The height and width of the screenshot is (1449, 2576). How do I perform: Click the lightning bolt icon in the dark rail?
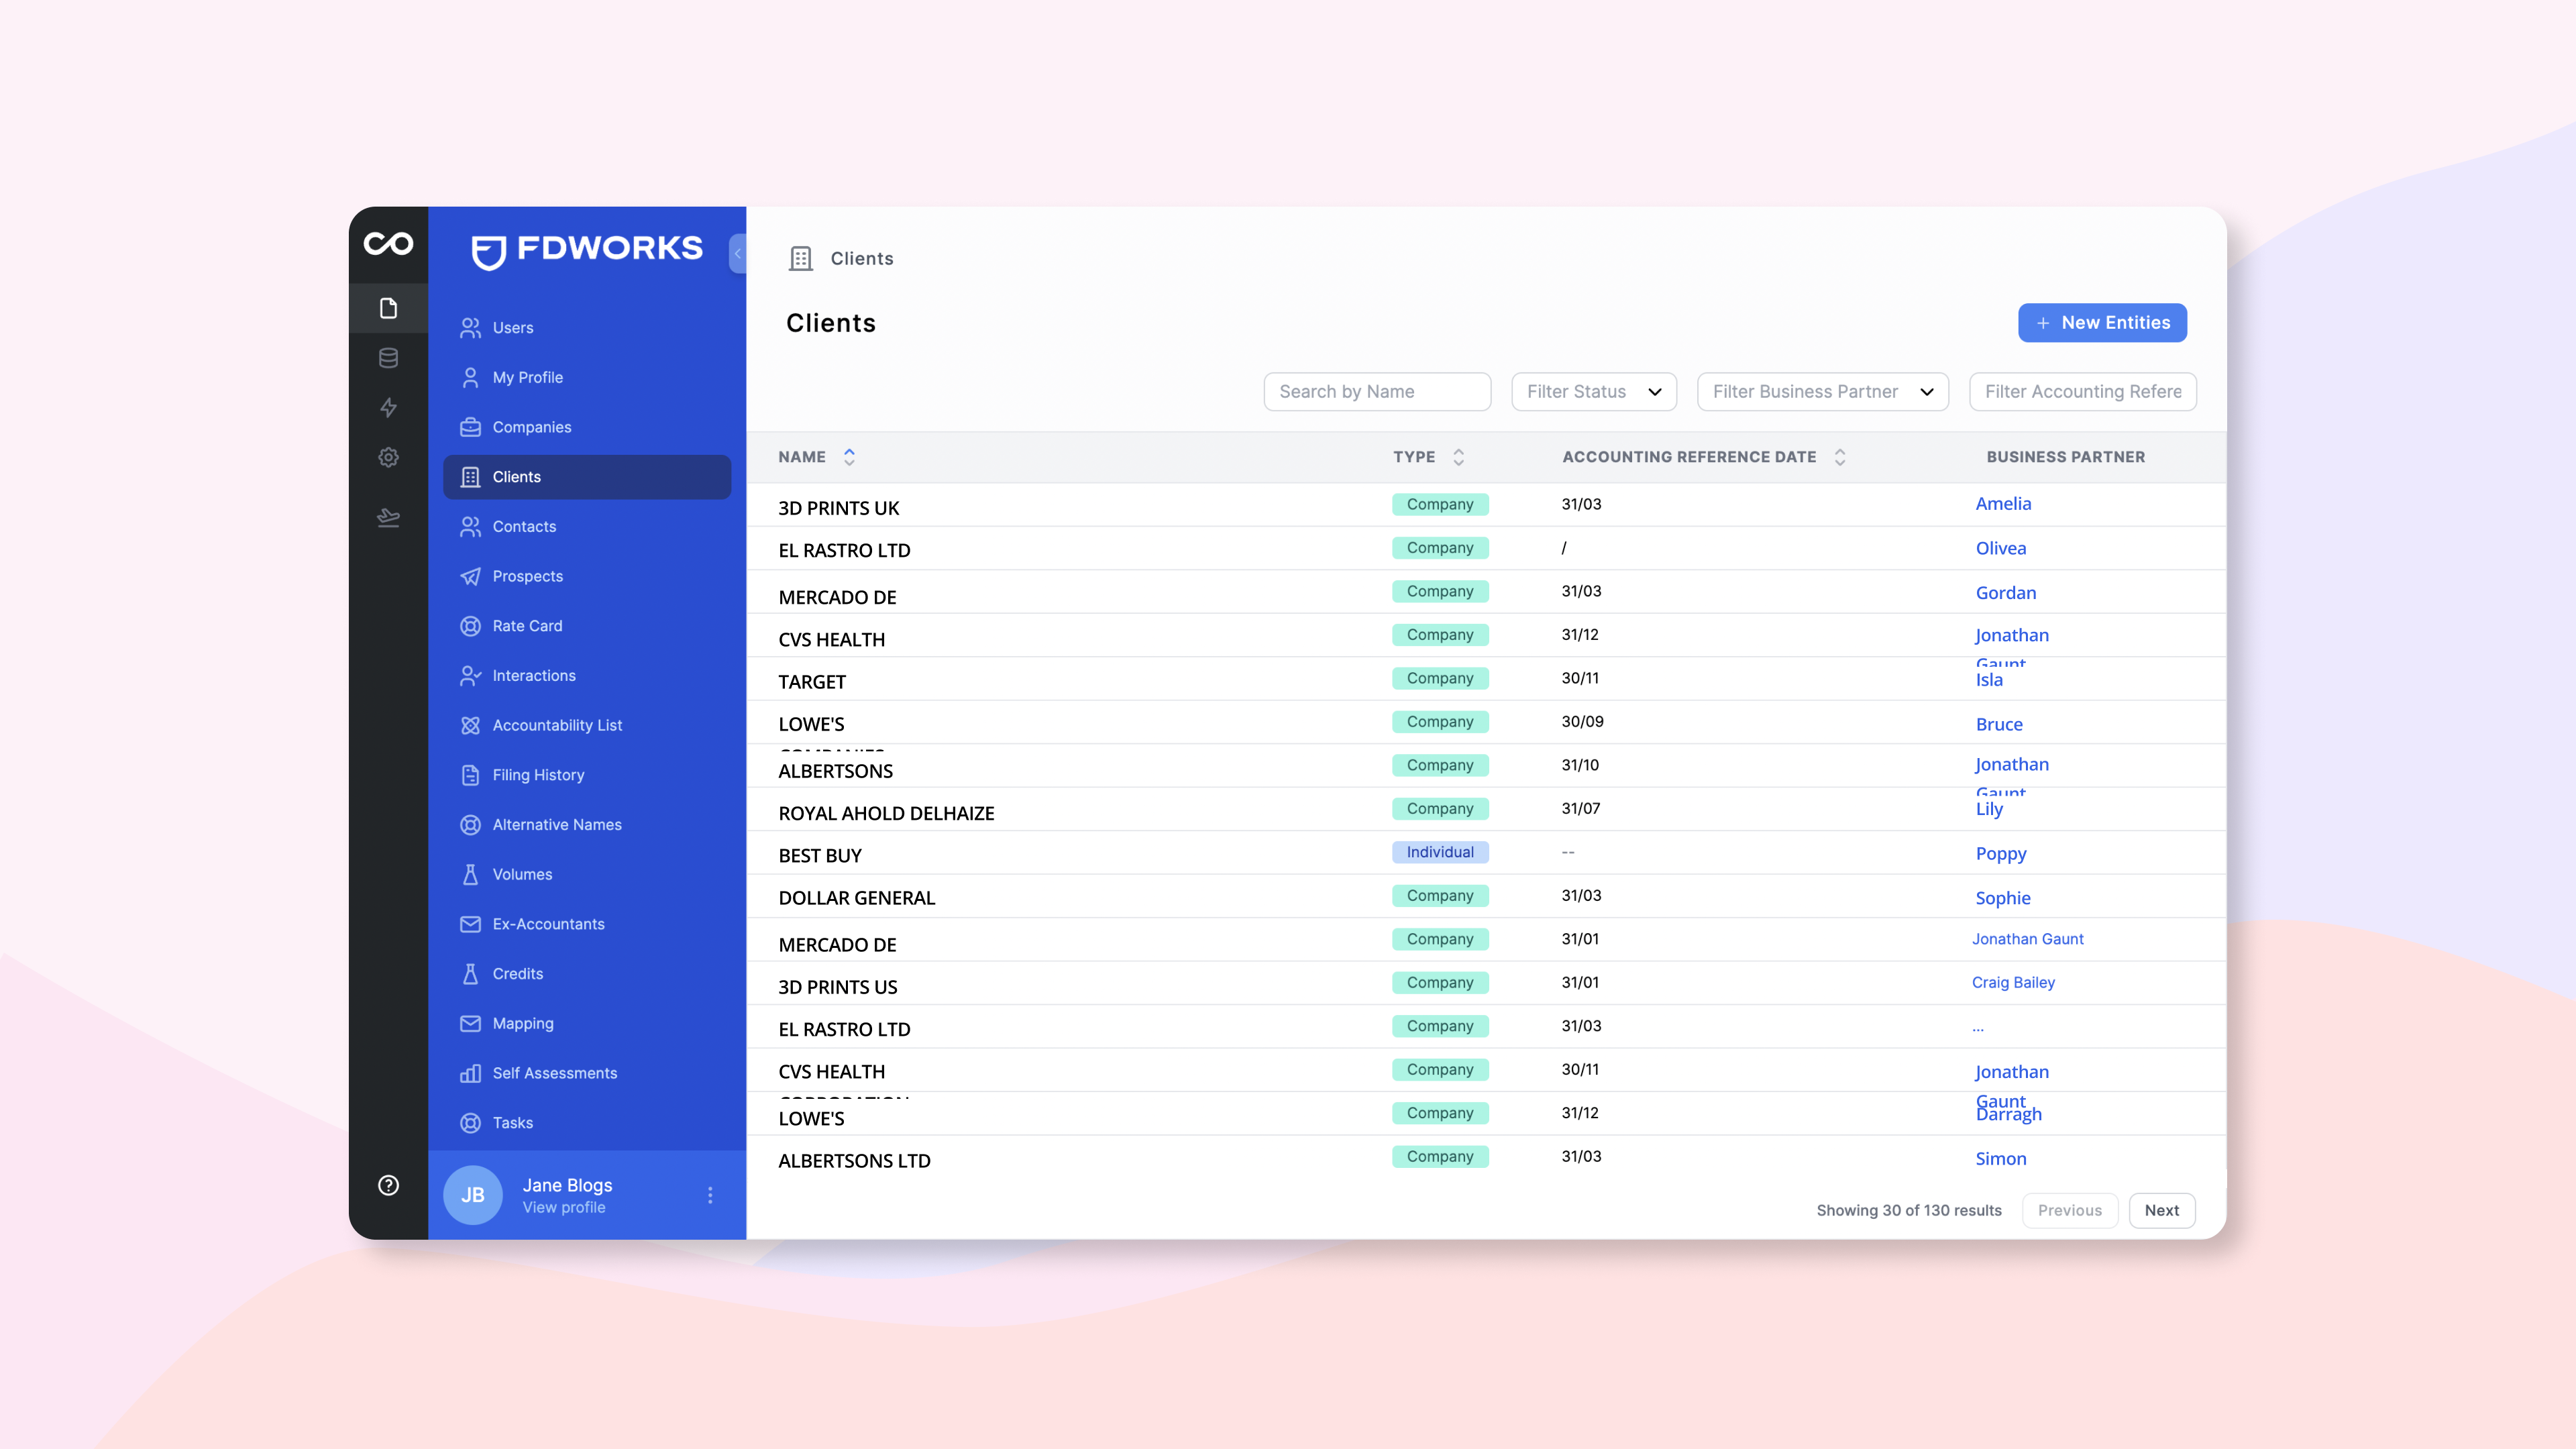(x=388, y=408)
